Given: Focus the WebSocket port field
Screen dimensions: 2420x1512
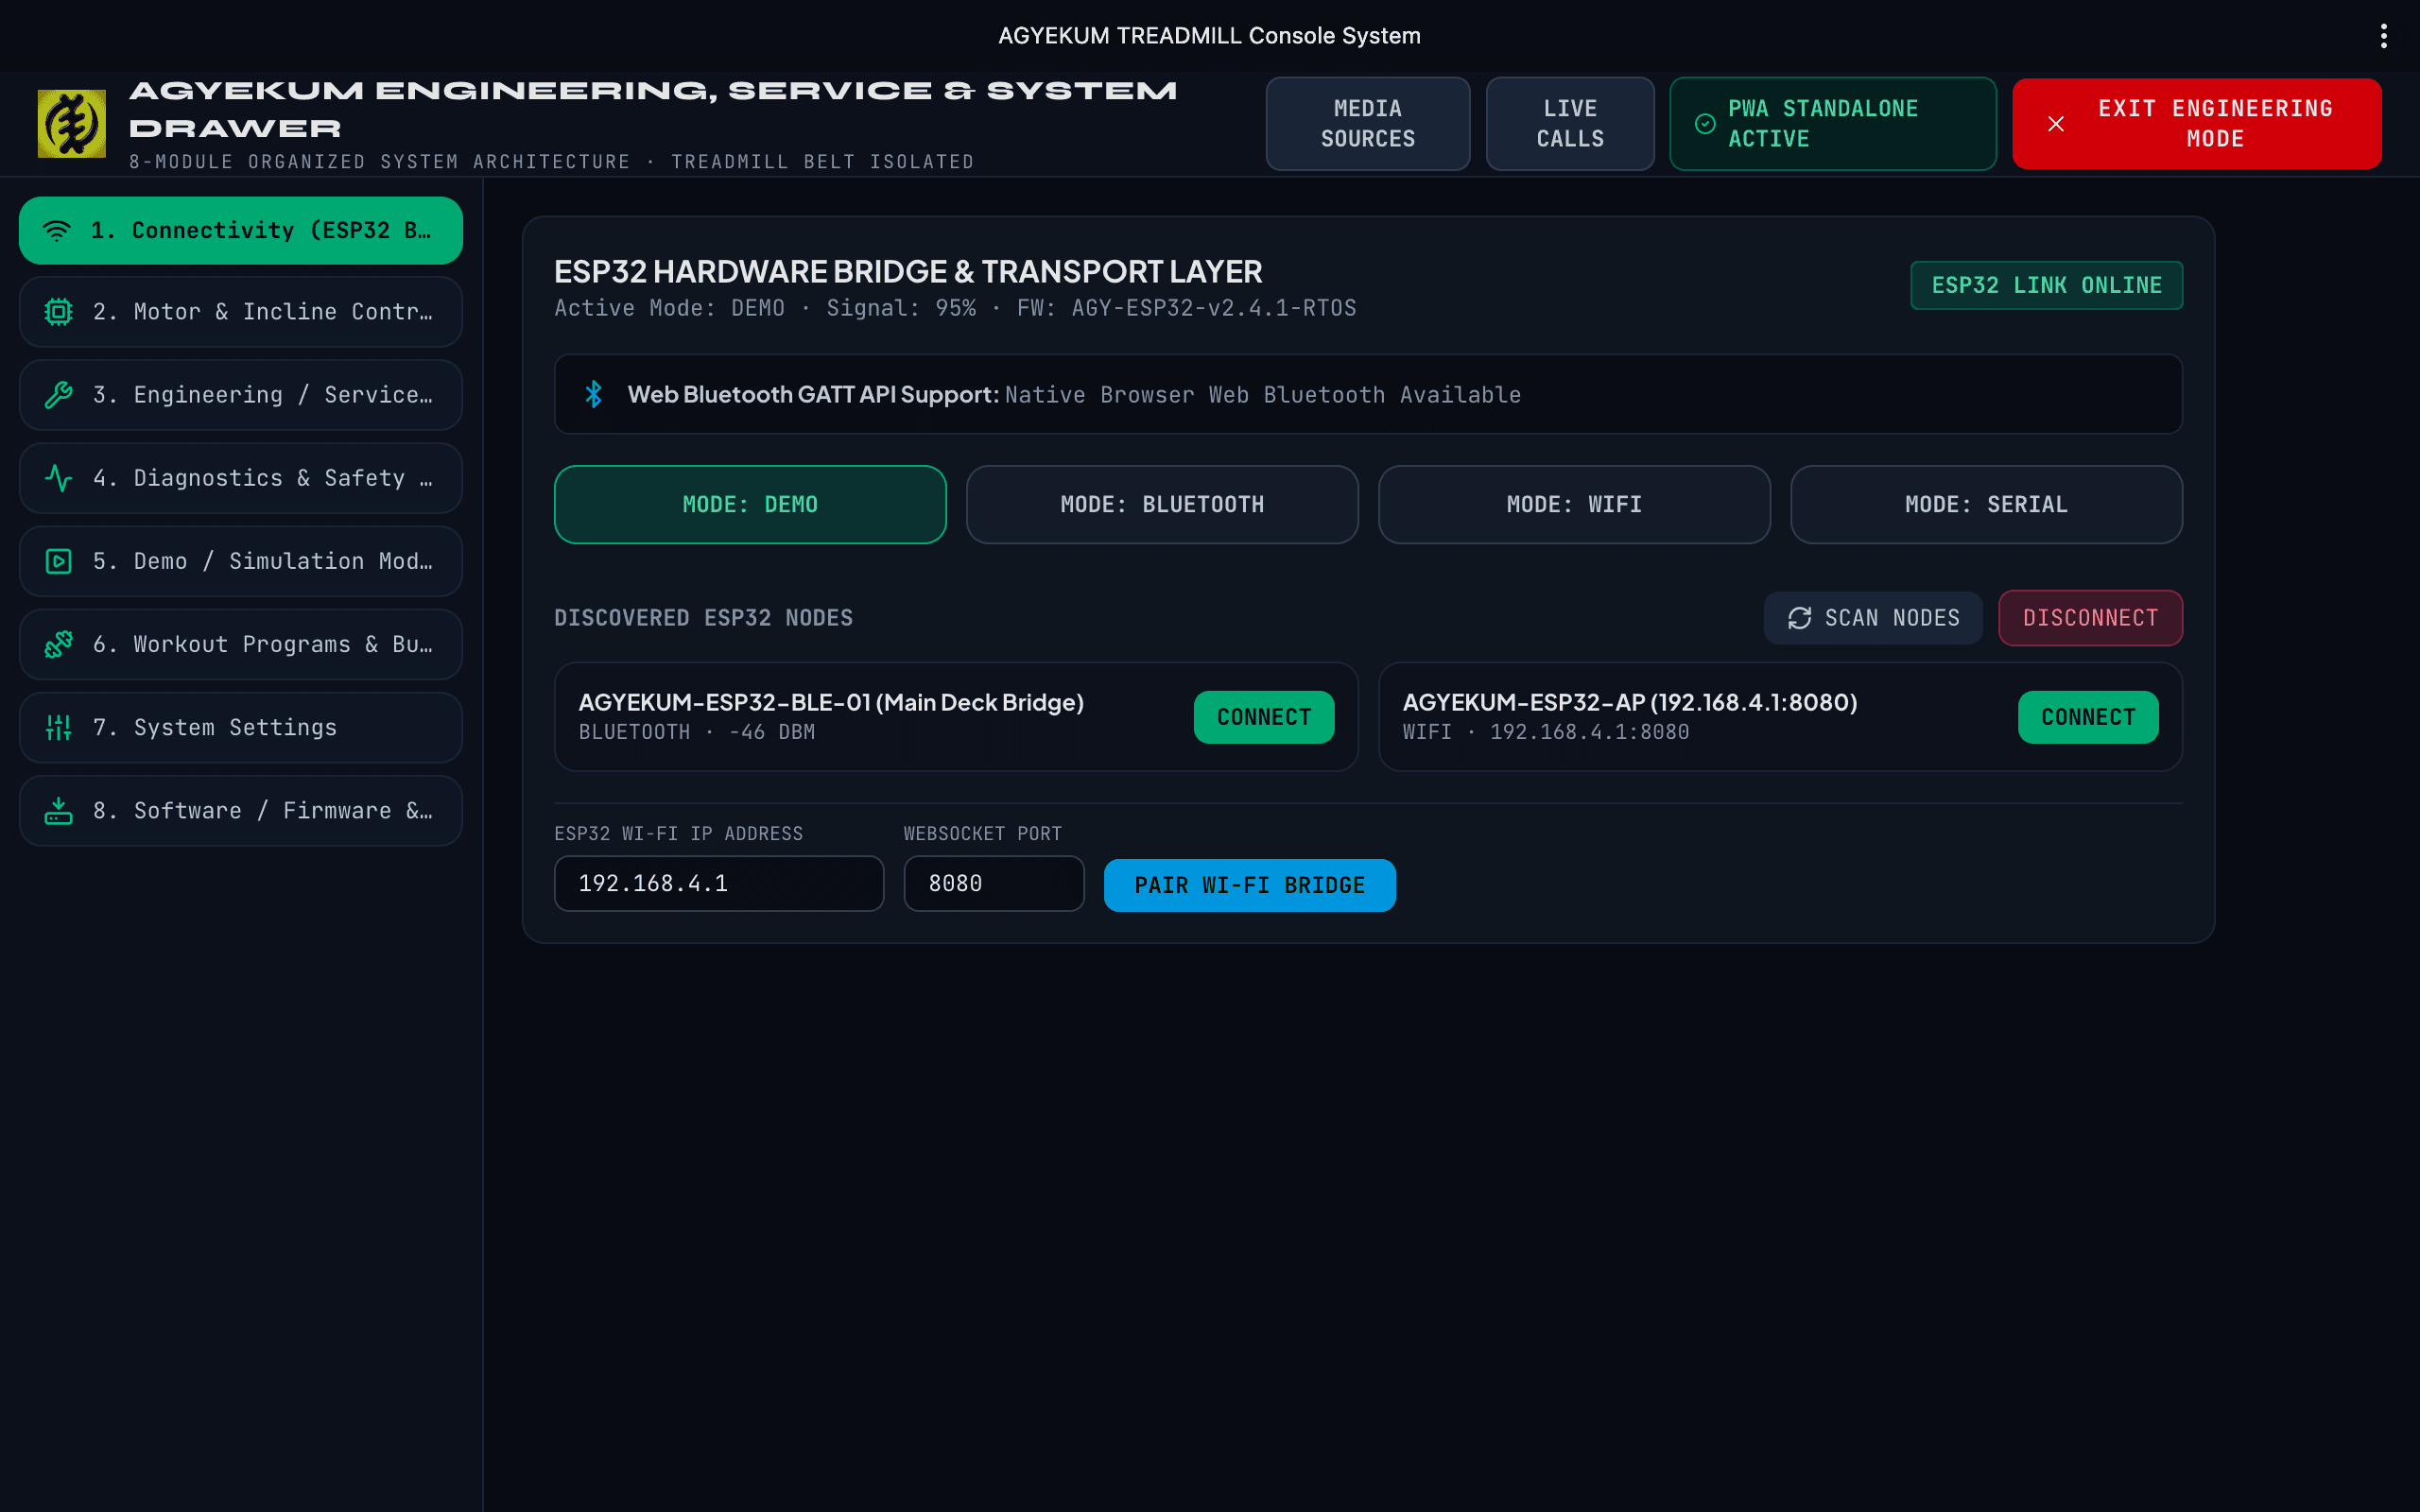Looking at the screenshot, I should pos(993,883).
